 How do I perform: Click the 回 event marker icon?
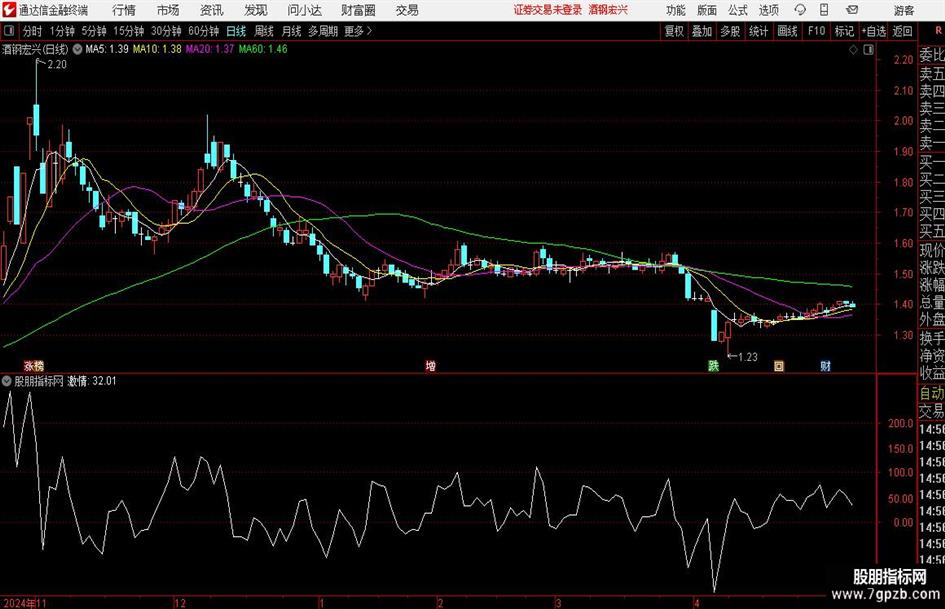[x=779, y=365]
